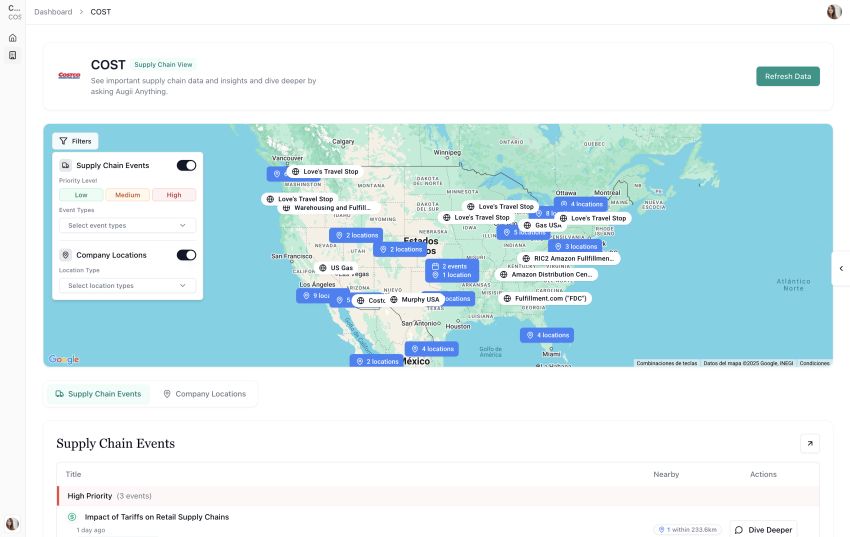Click the 4 locations cluster near Ottawa
This screenshot has height=537, width=850.
point(581,204)
